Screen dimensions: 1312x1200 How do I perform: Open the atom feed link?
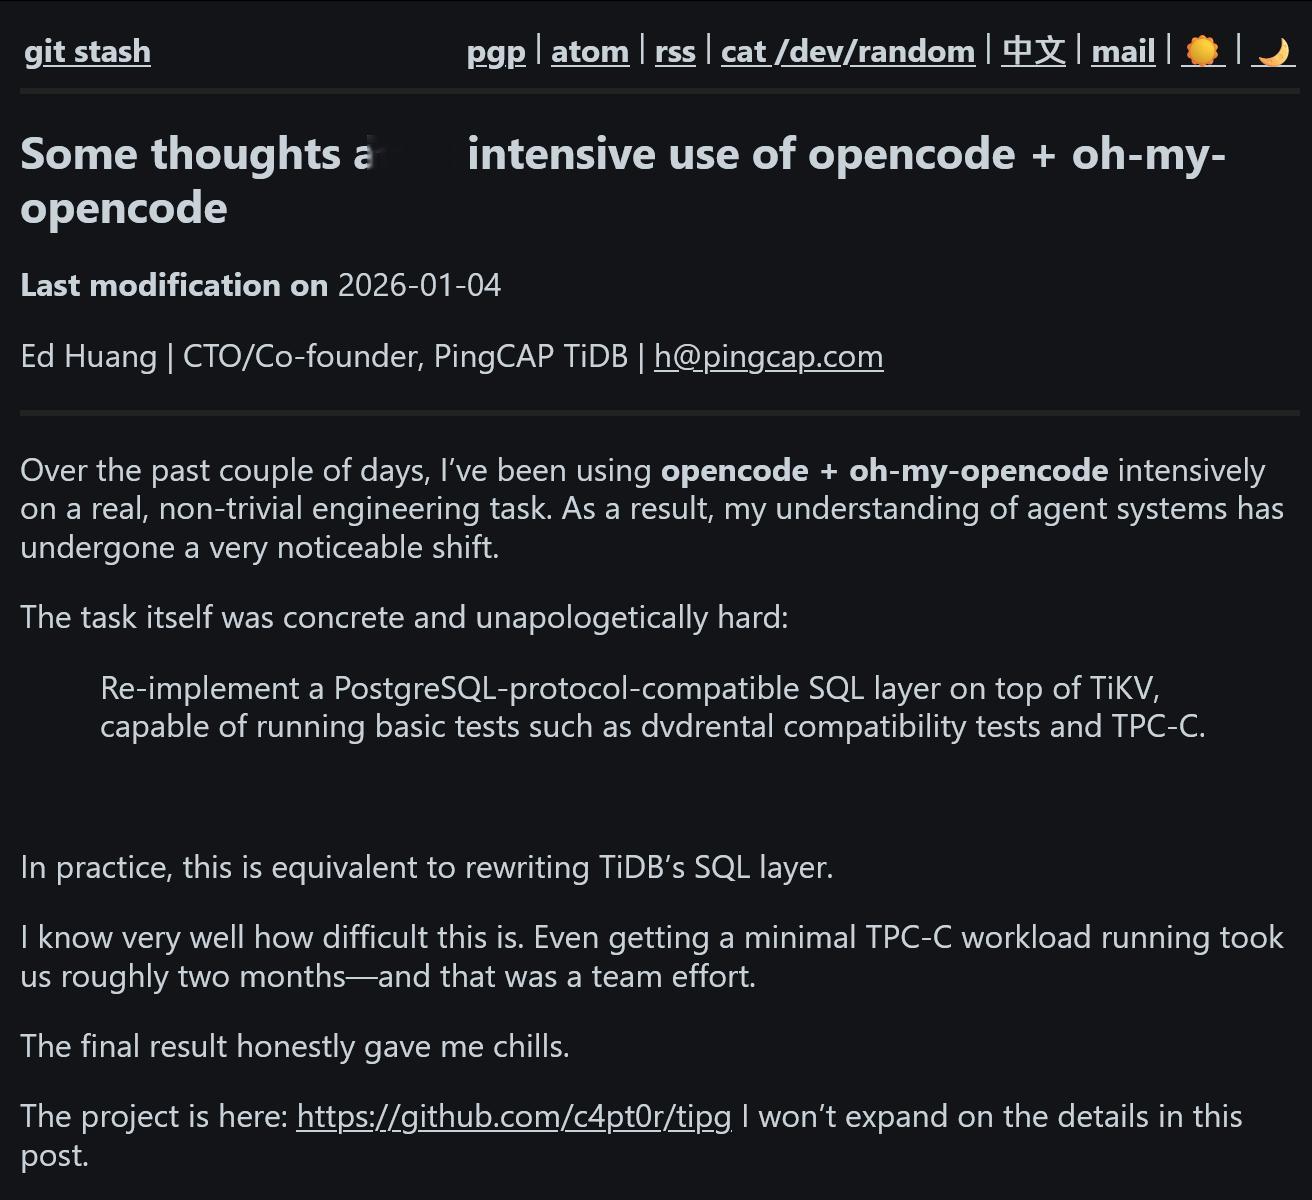pos(590,51)
